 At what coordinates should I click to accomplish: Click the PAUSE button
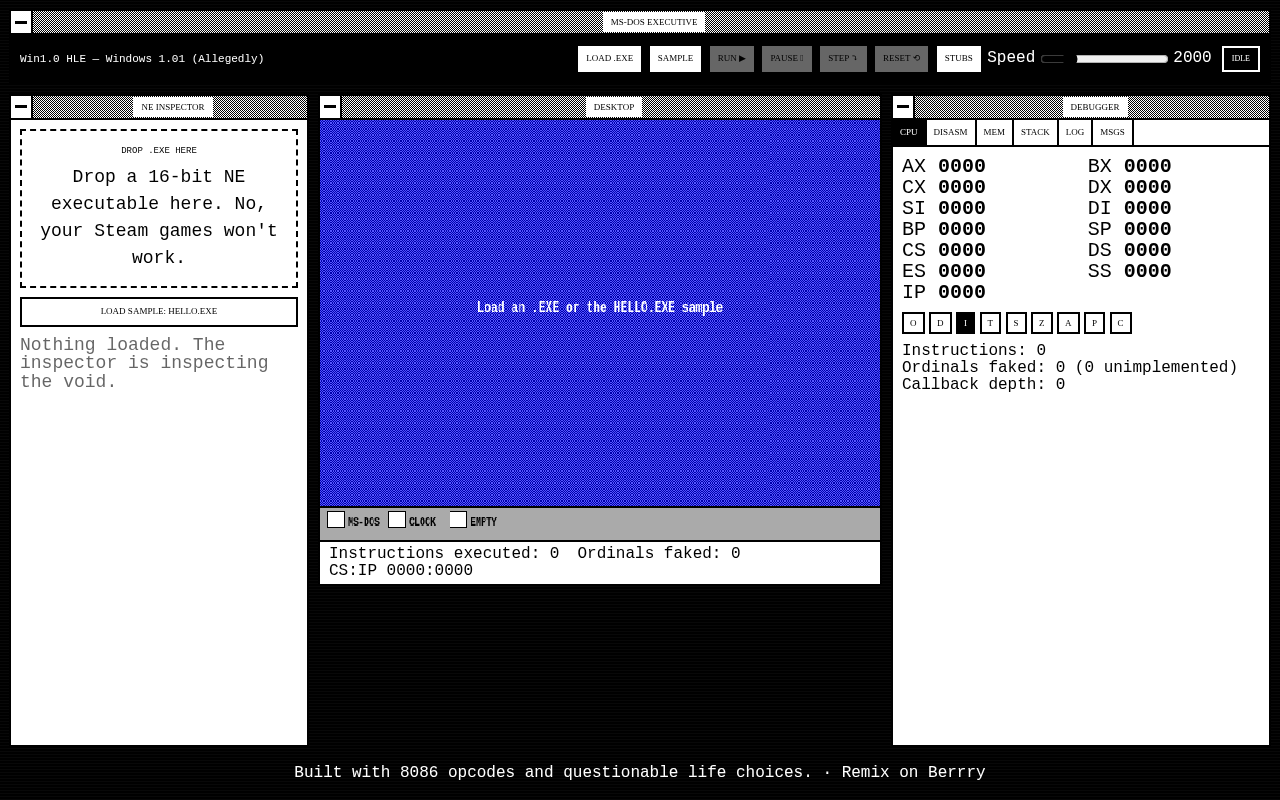pos(786,59)
